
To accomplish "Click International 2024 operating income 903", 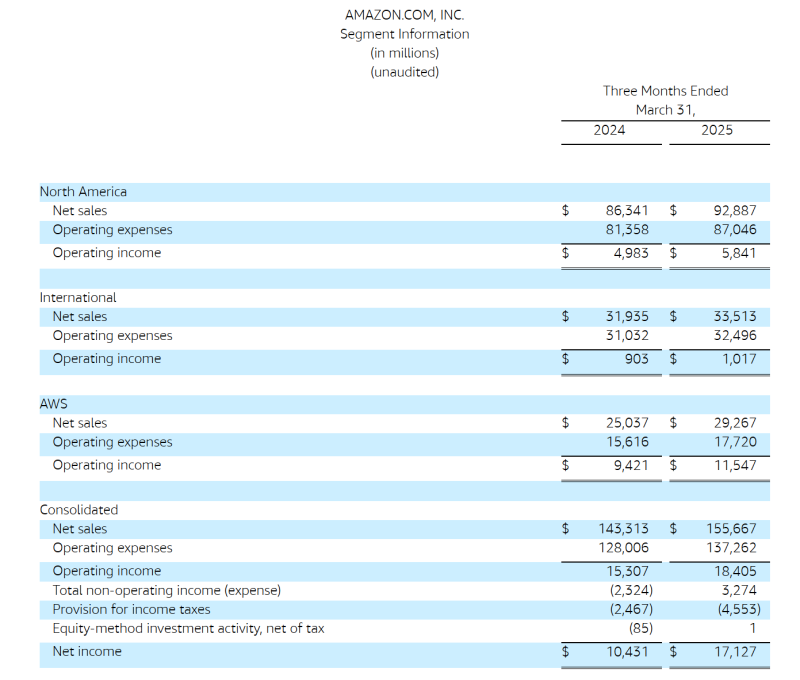I will coord(635,359).
